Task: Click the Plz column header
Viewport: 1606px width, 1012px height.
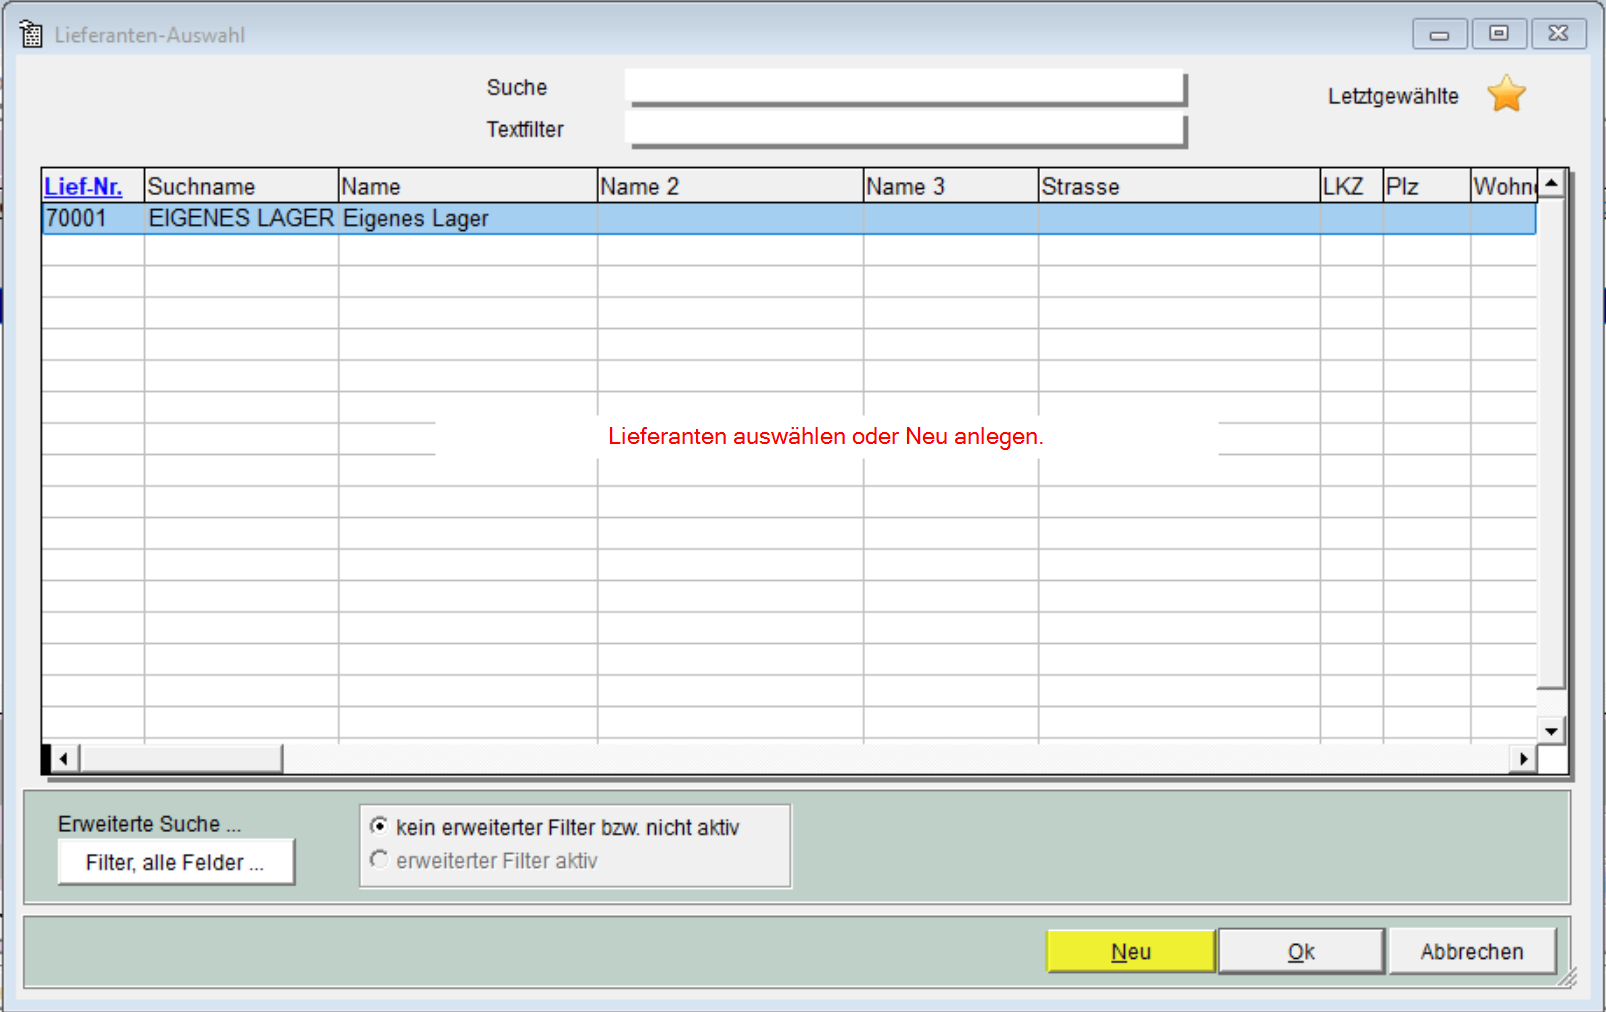Action: click(x=1427, y=186)
